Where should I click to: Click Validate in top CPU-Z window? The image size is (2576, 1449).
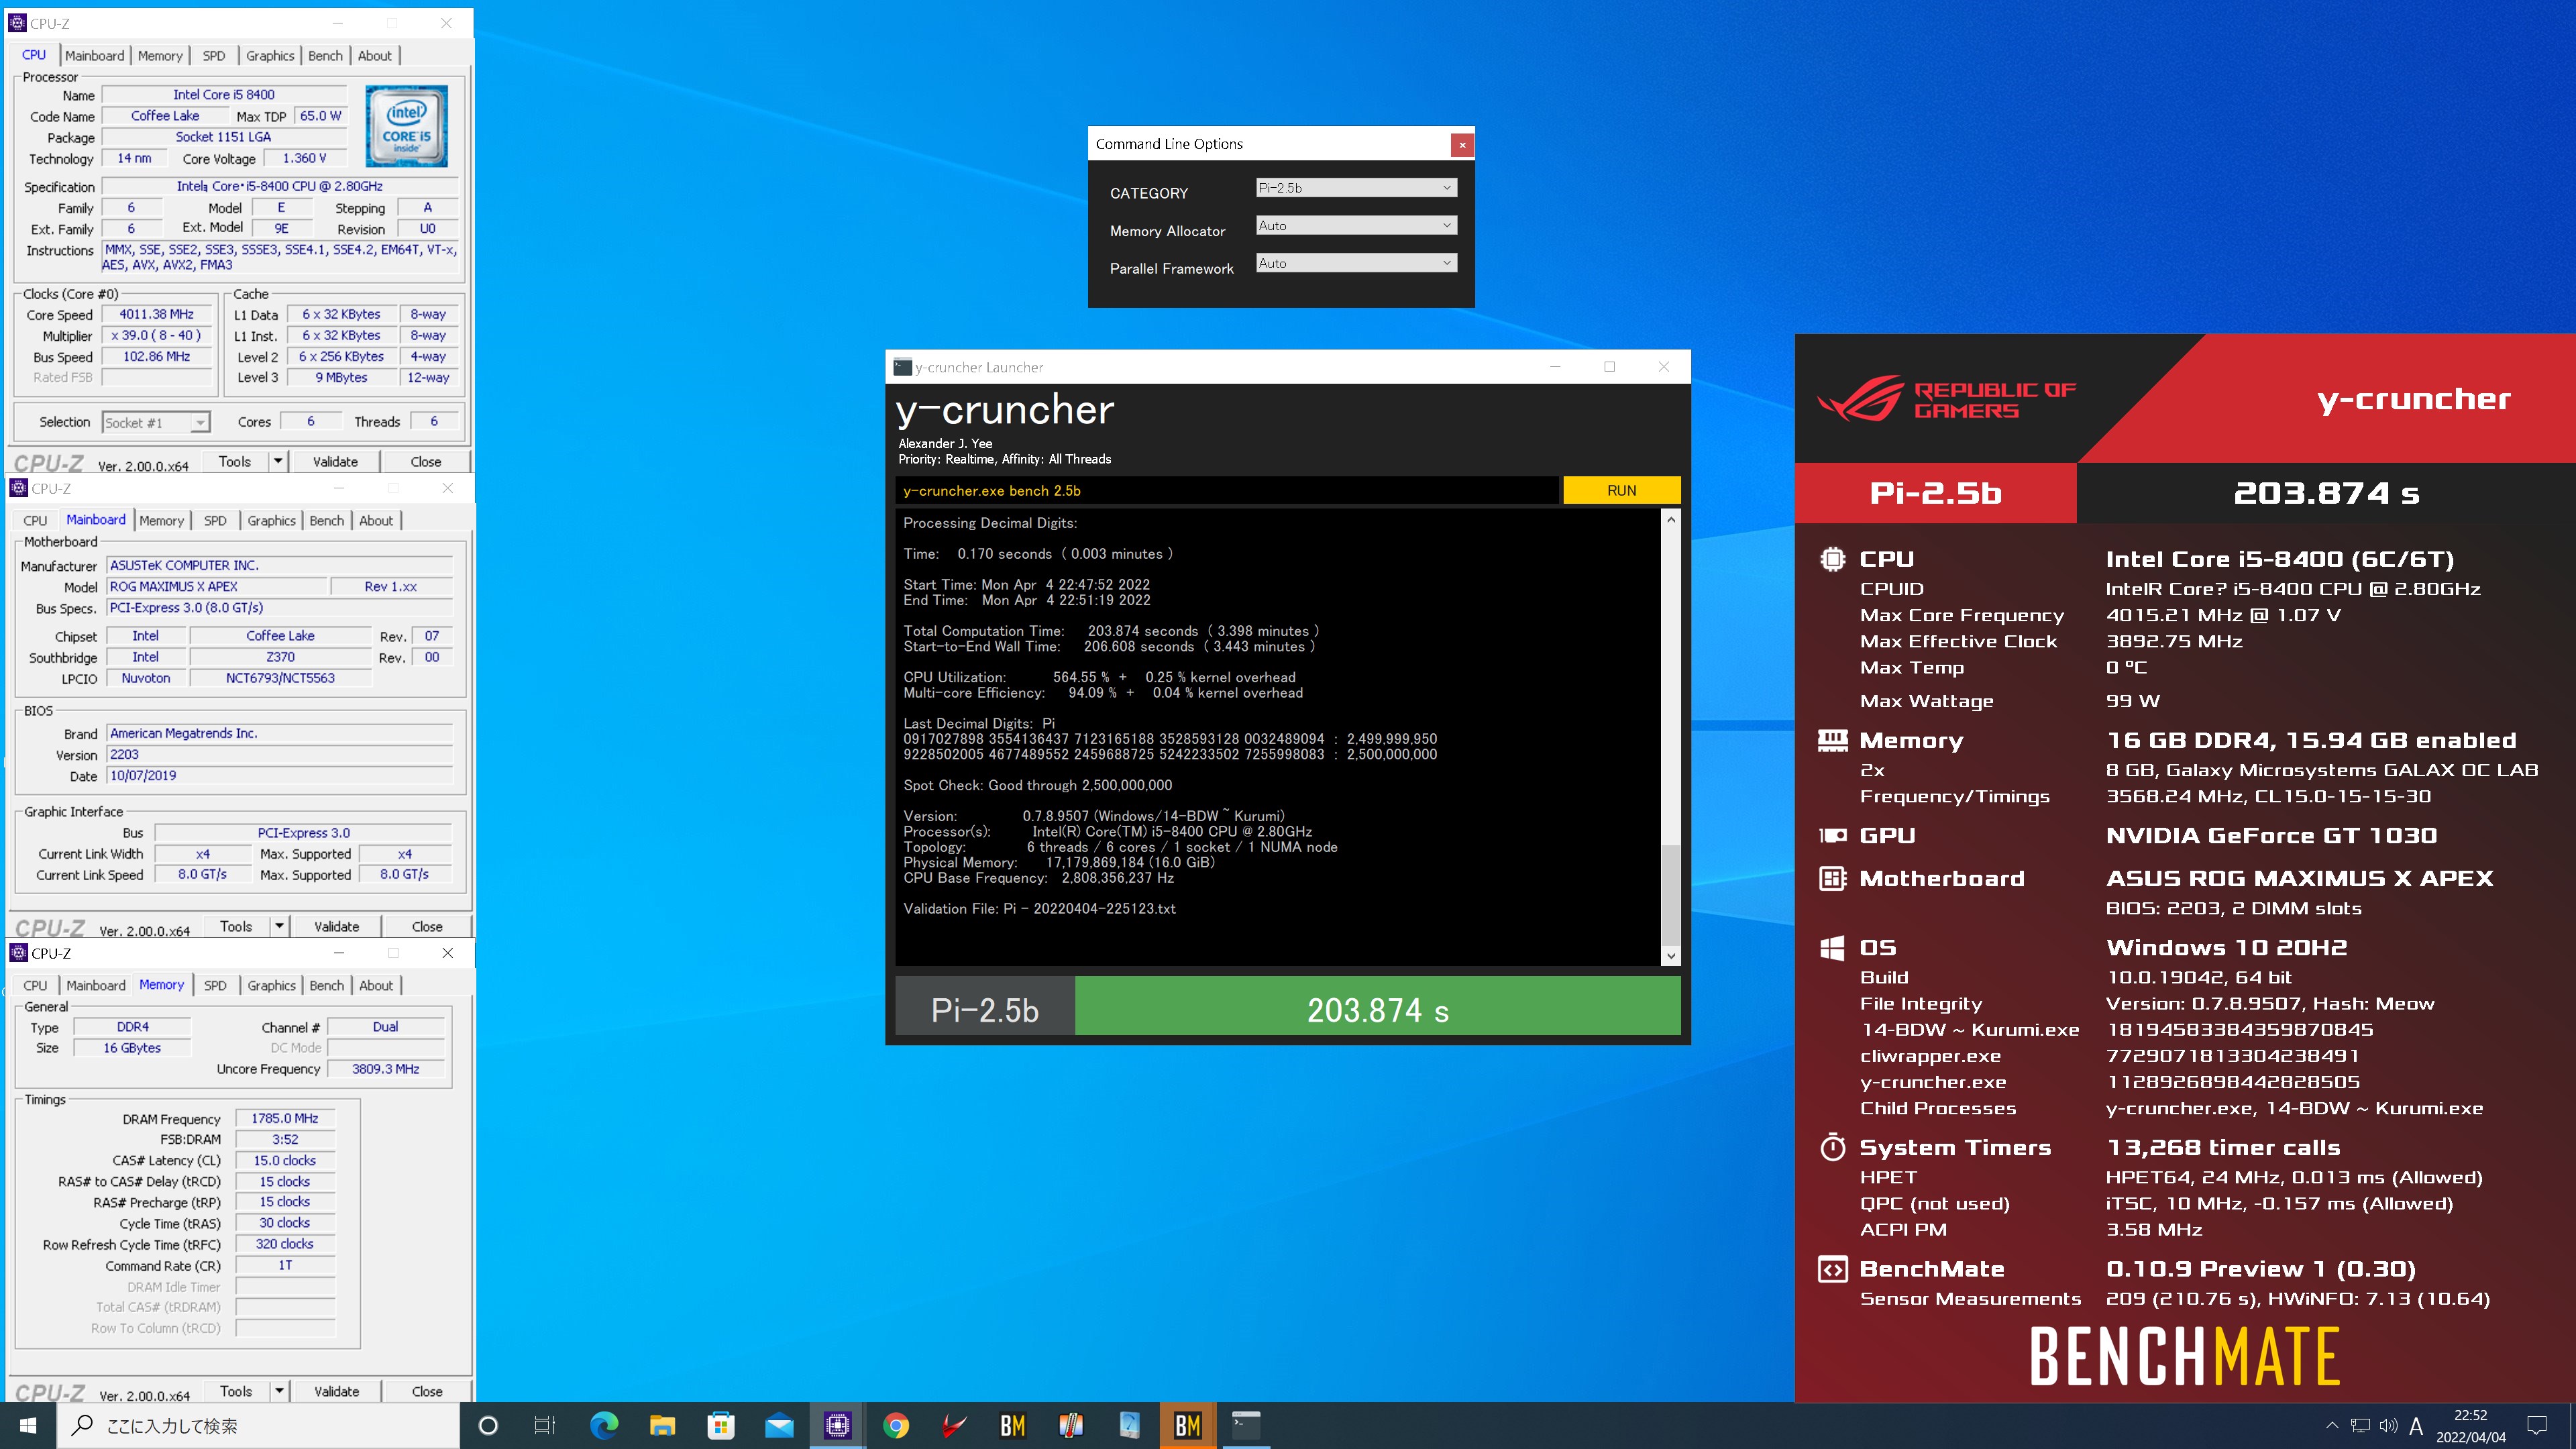335,462
